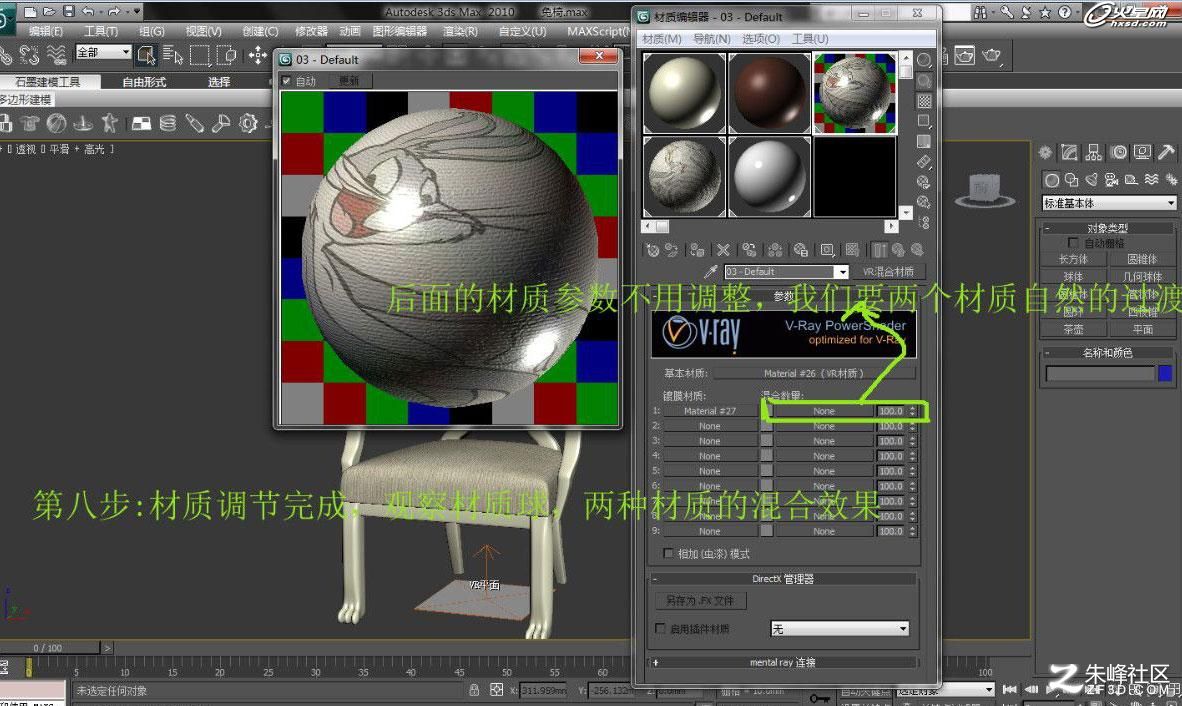Click the teapot Render Production icon
This screenshot has width=1182, height=706.
pyautogui.click(x=991, y=55)
